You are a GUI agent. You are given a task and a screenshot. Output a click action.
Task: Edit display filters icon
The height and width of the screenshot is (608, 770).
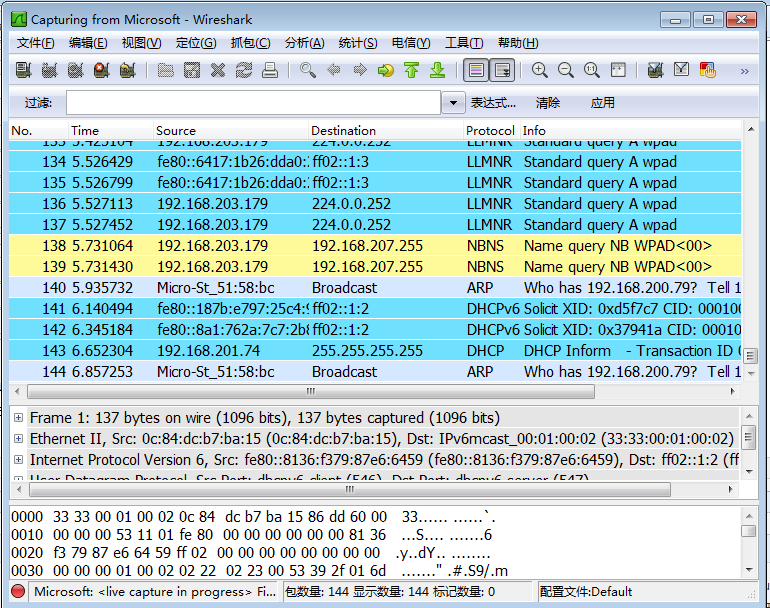681,70
